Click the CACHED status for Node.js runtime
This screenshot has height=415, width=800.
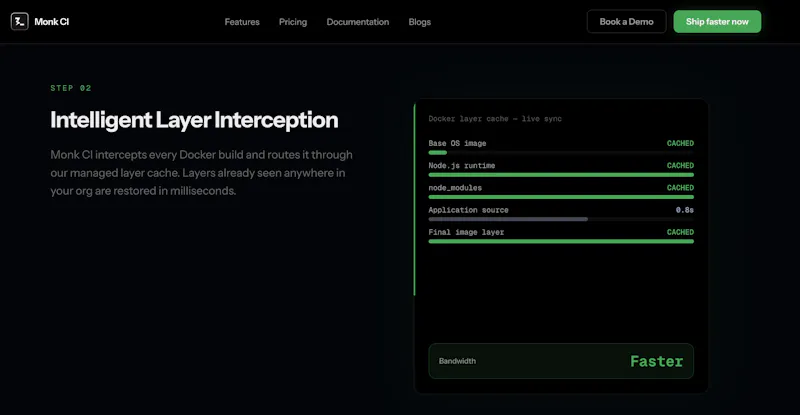(680, 165)
